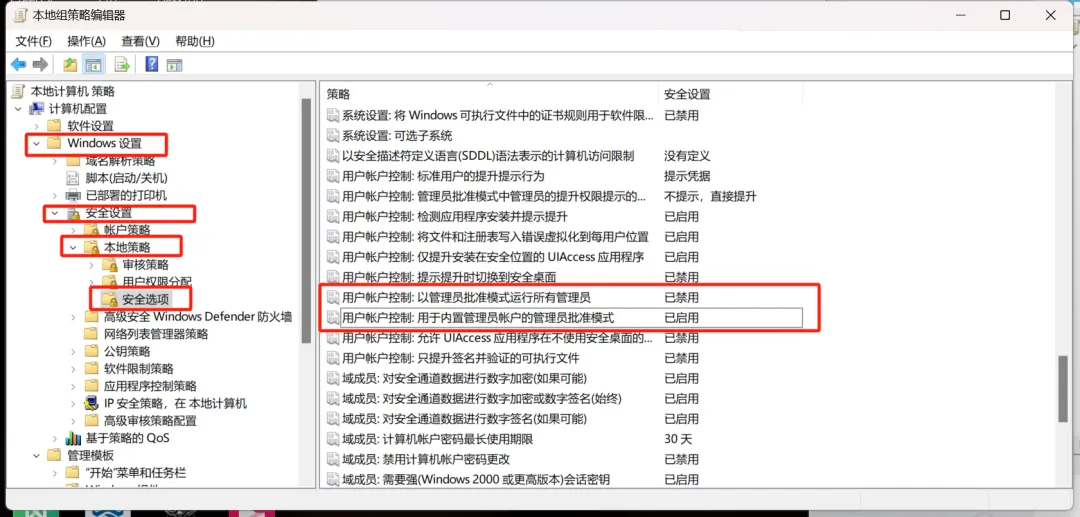Expand the 应用程序控制策略 tree node
Viewport: 1080px width, 517px height.
point(73,386)
